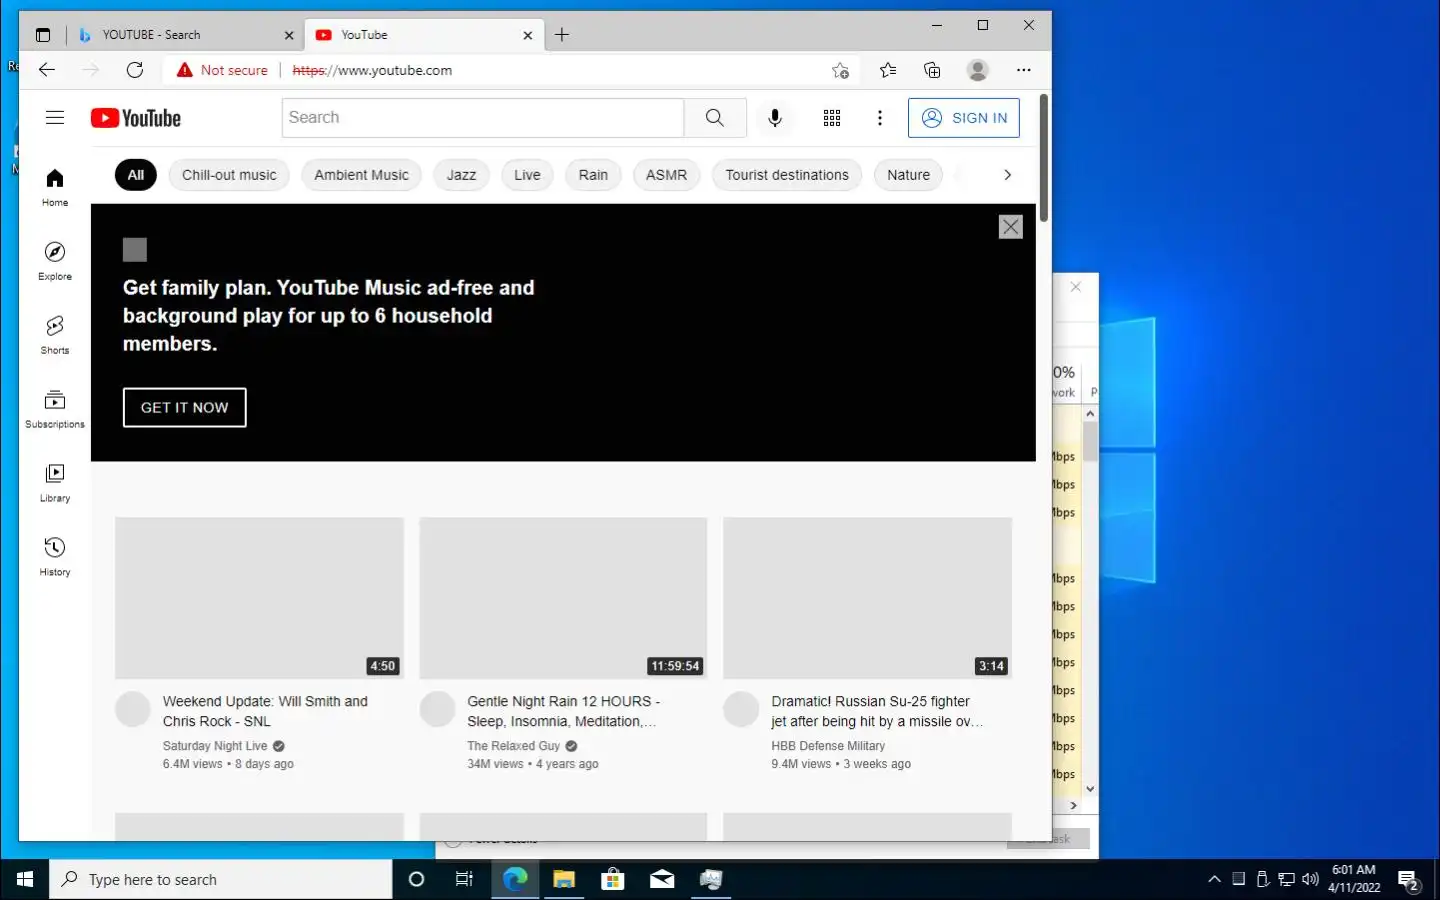Open the browser profile avatar

[978, 70]
